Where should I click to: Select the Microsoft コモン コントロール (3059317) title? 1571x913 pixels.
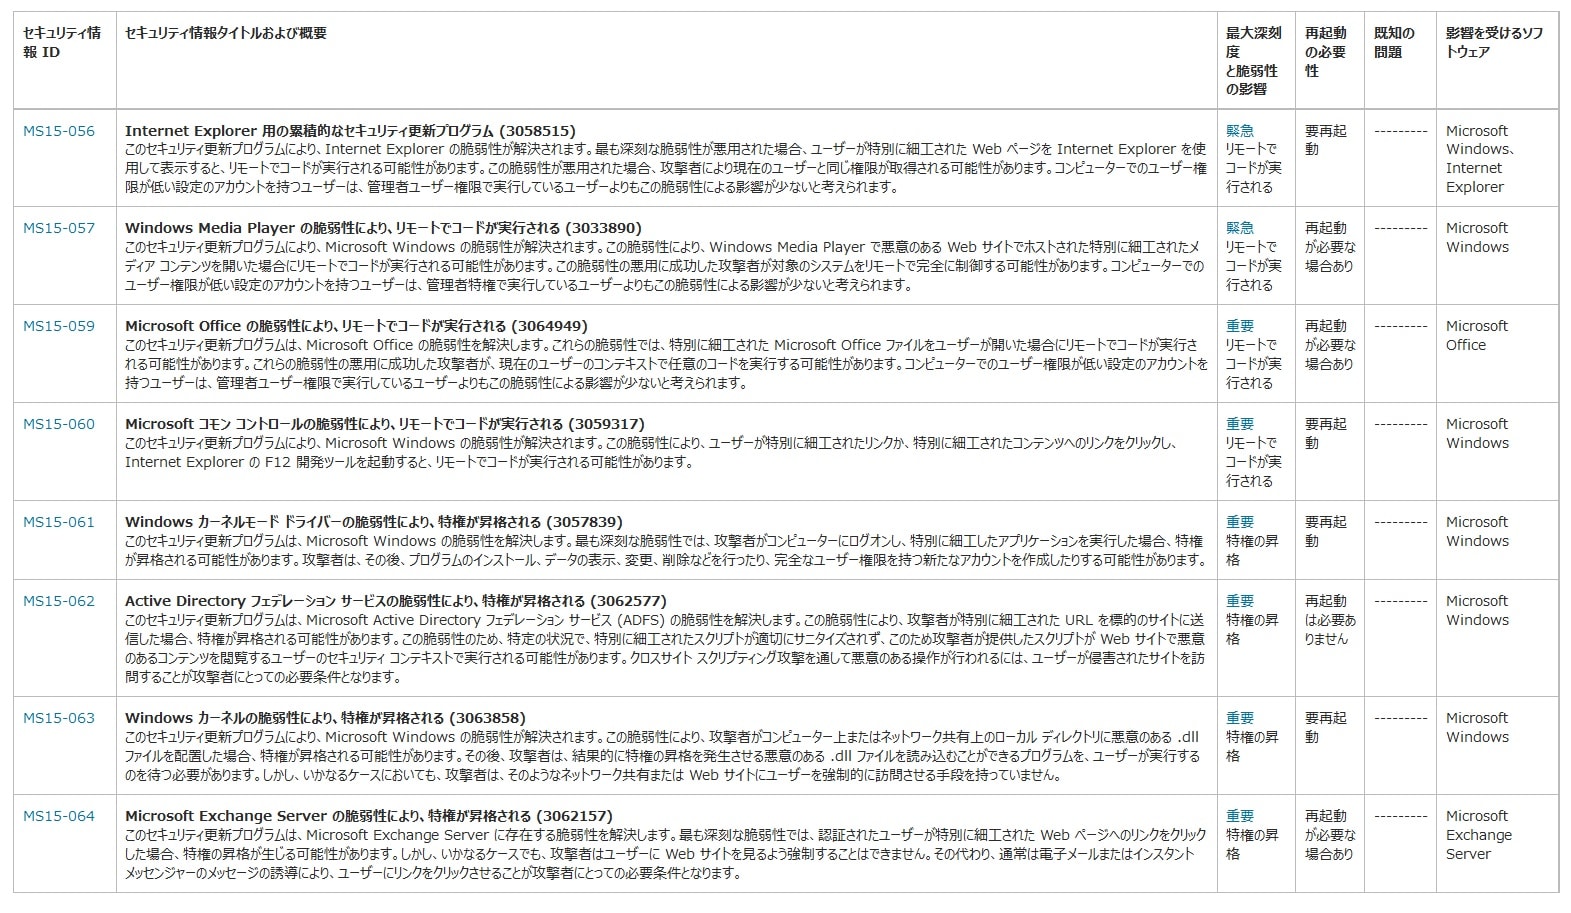pos(385,424)
